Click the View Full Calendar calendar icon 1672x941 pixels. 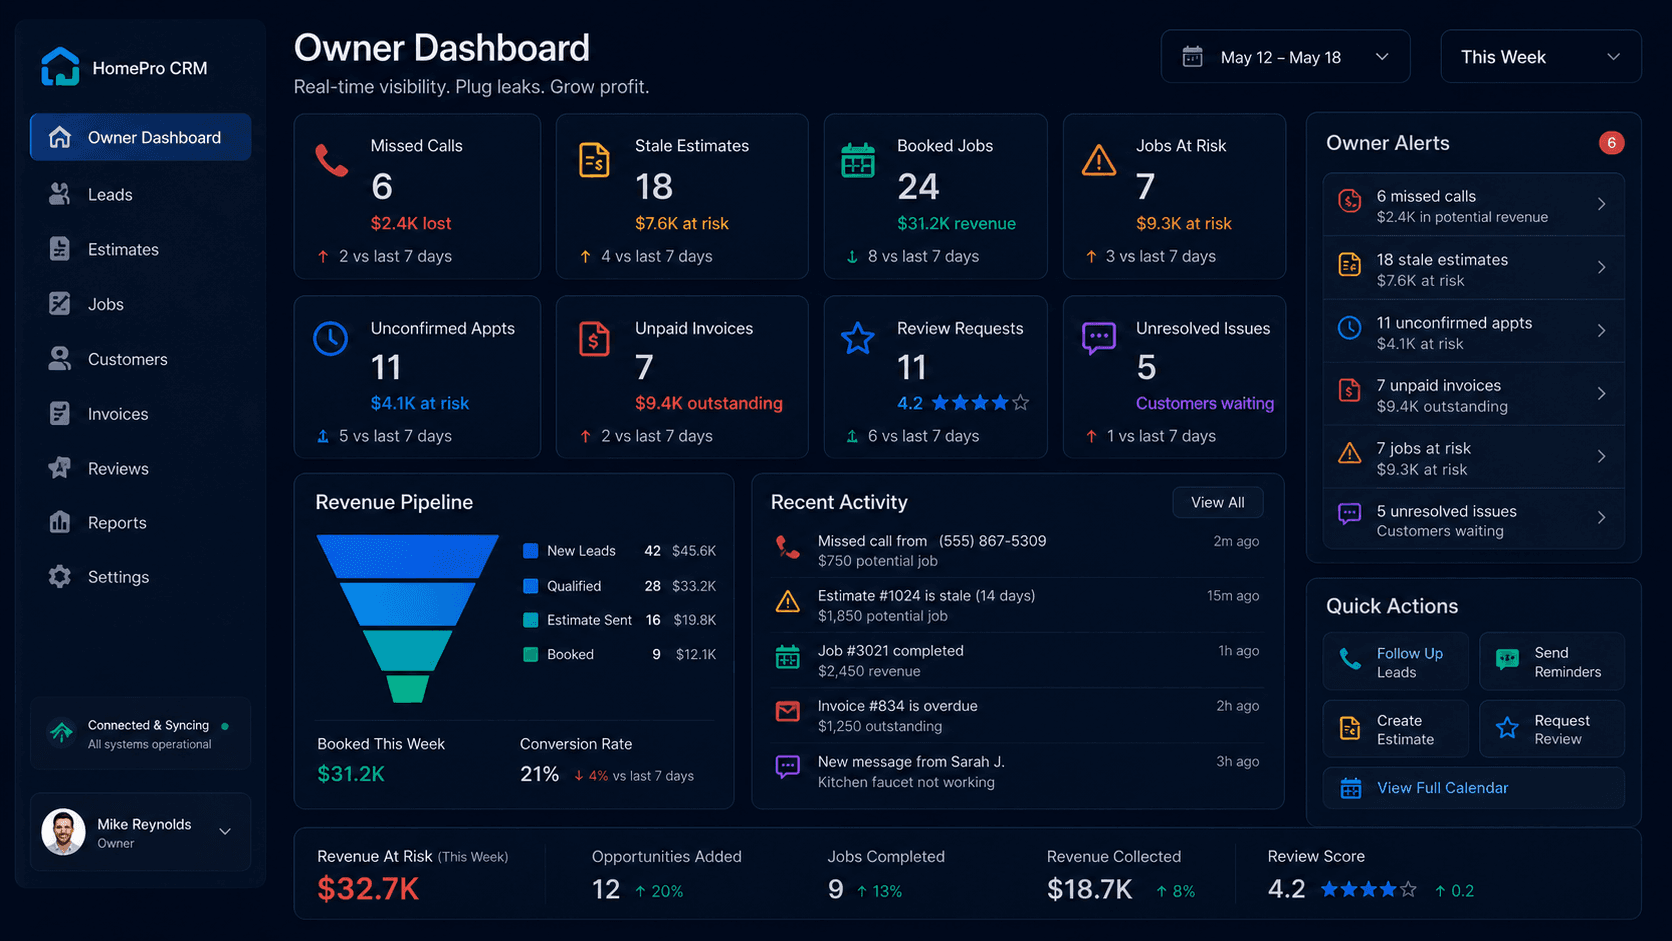[x=1351, y=788]
